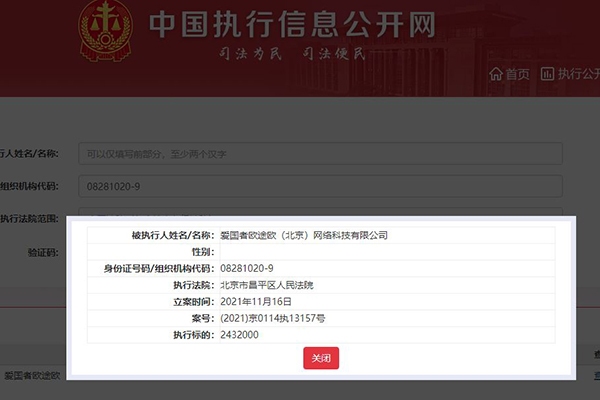Select court name 北京市昌平区人民法院
The image size is (600, 400).
click(267, 285)
